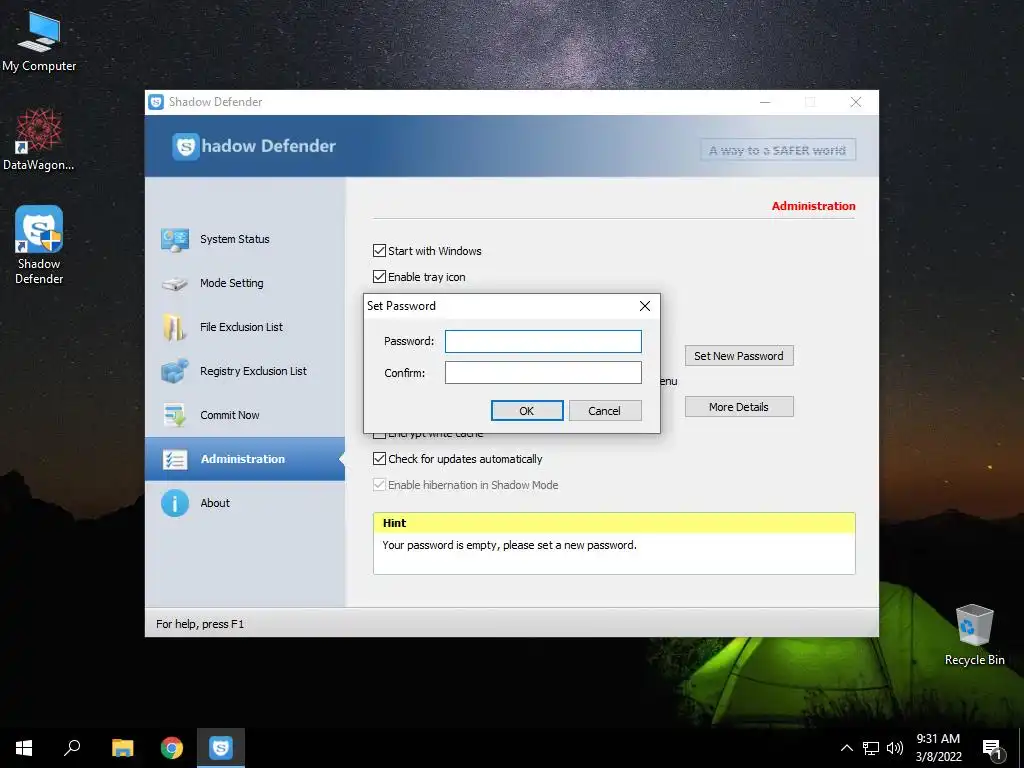Viewport: 1024px width, 768px height.
Task: Click the Set New Password button
Action: (739, 356)
